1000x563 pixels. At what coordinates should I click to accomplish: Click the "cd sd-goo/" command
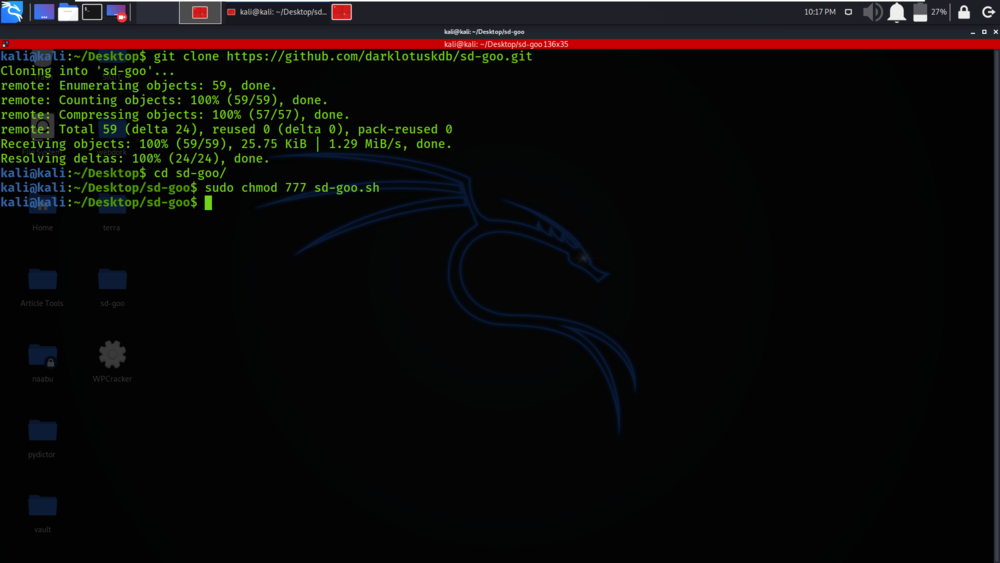coord(190,173)
